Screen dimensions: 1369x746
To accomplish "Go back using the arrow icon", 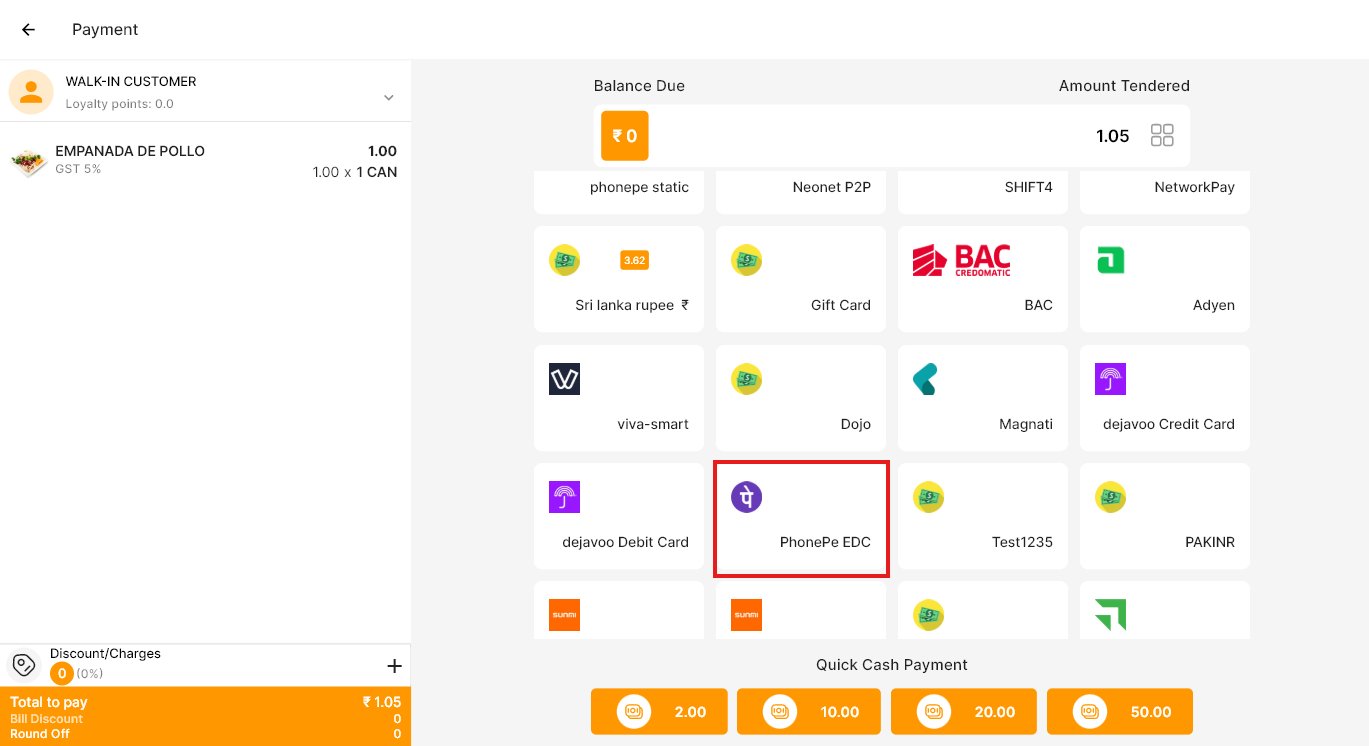I will pos(28,30).
